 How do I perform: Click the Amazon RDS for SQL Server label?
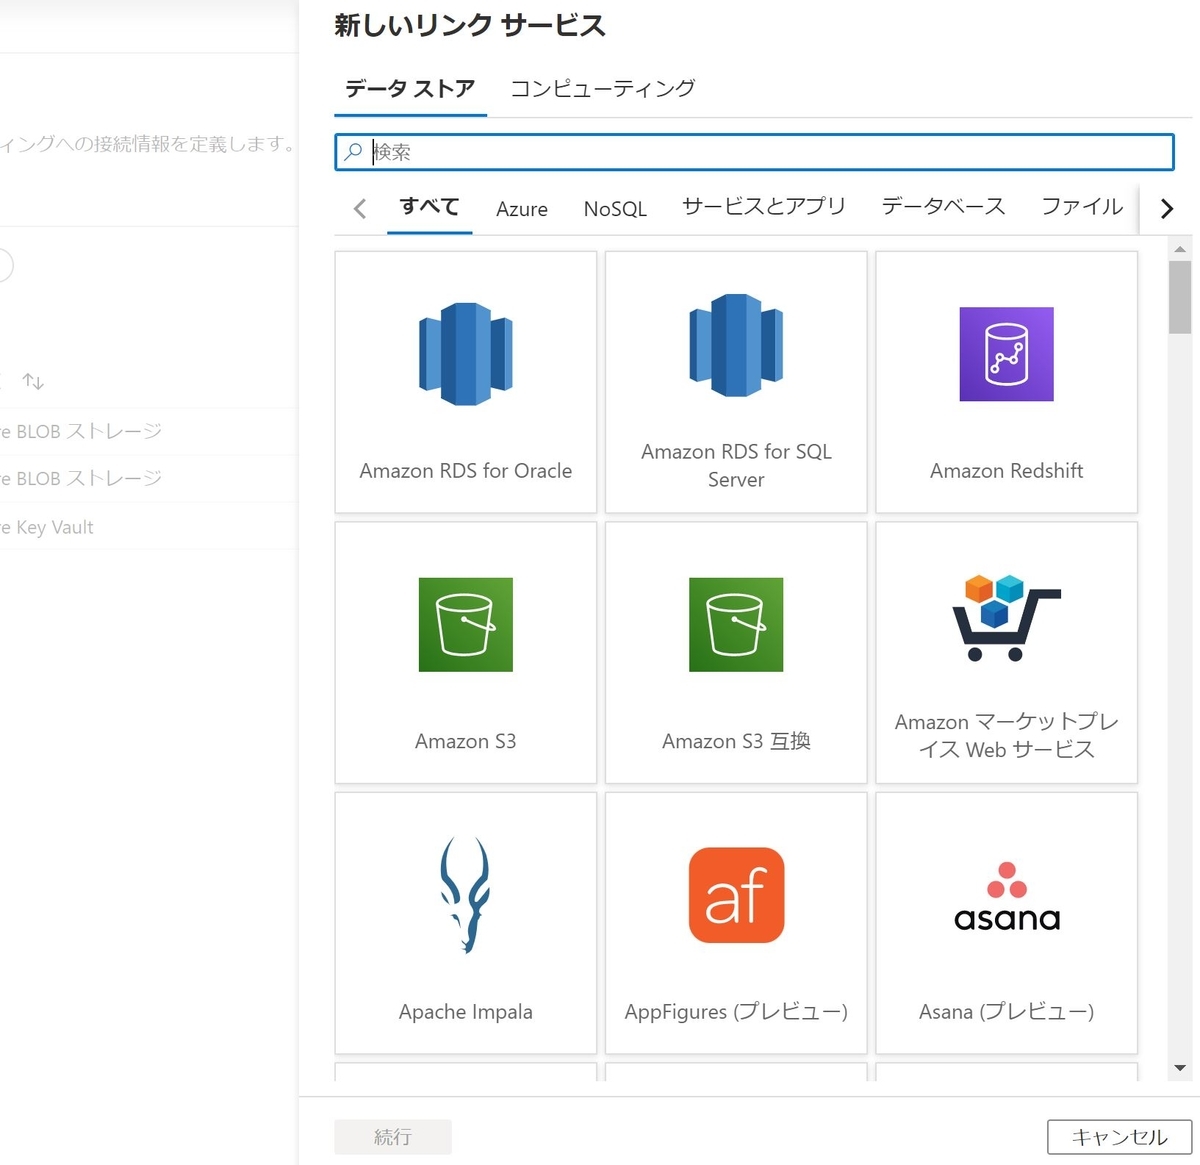pyautogui.click(x=736, y=465)
